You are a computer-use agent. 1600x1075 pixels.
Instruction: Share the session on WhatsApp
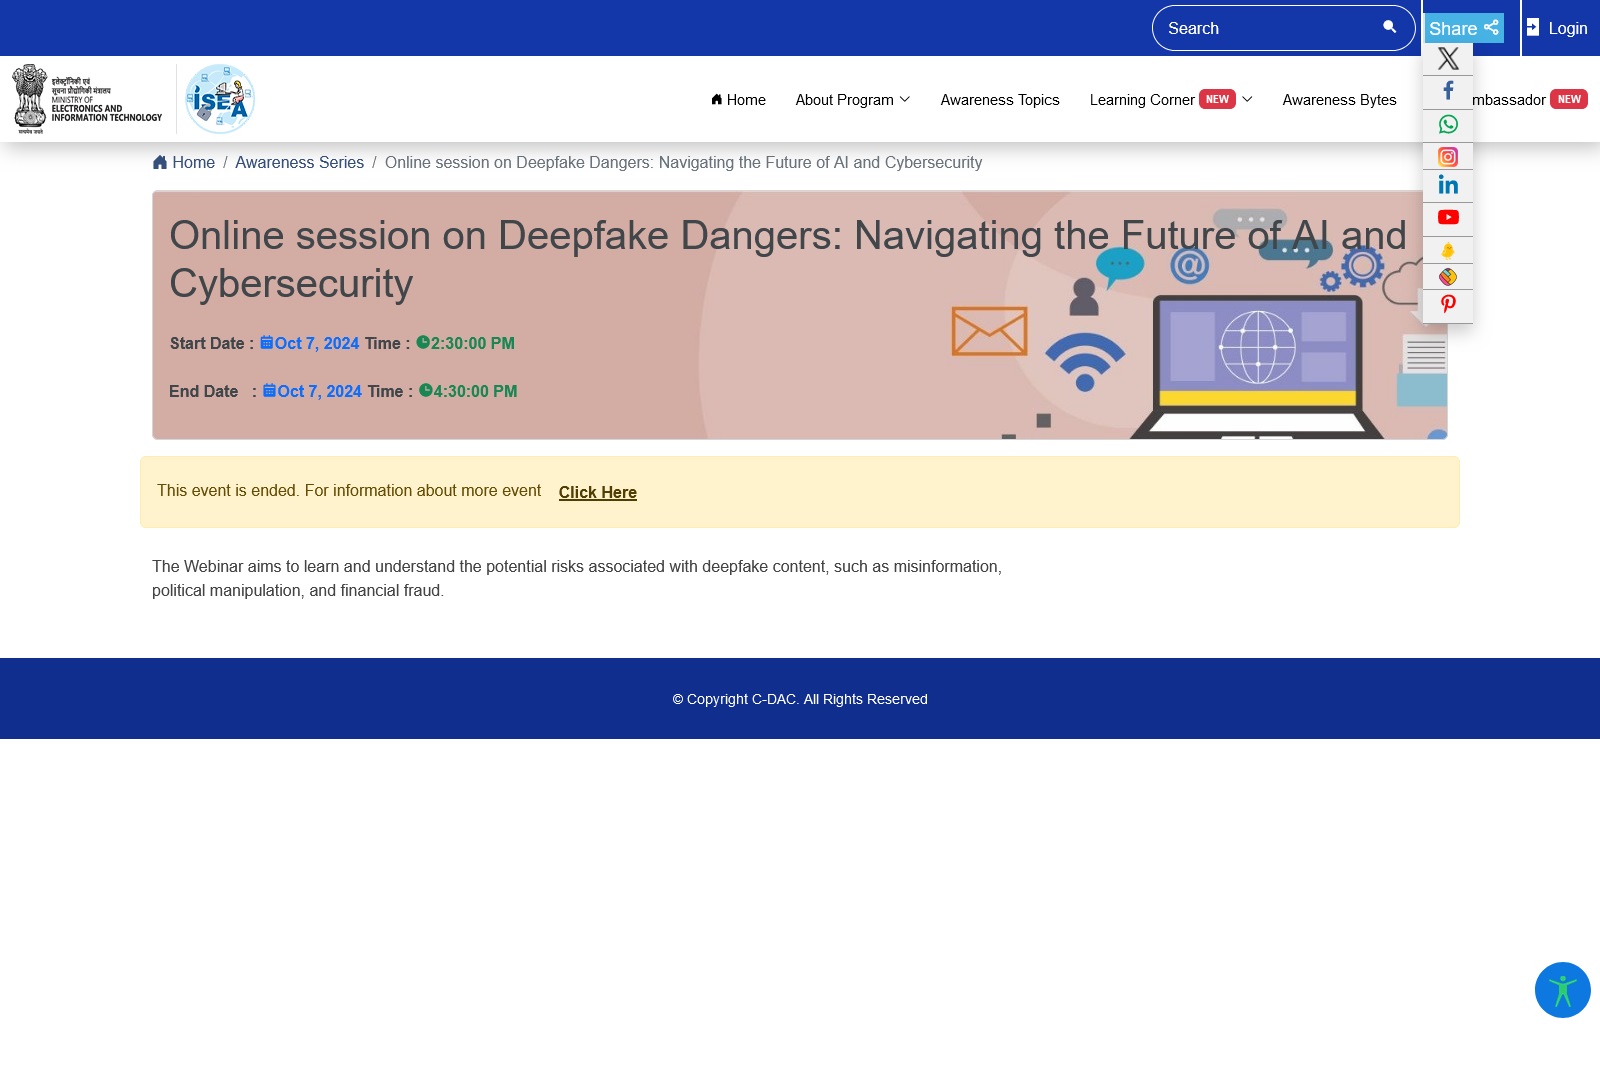[x=1447, y=124]
